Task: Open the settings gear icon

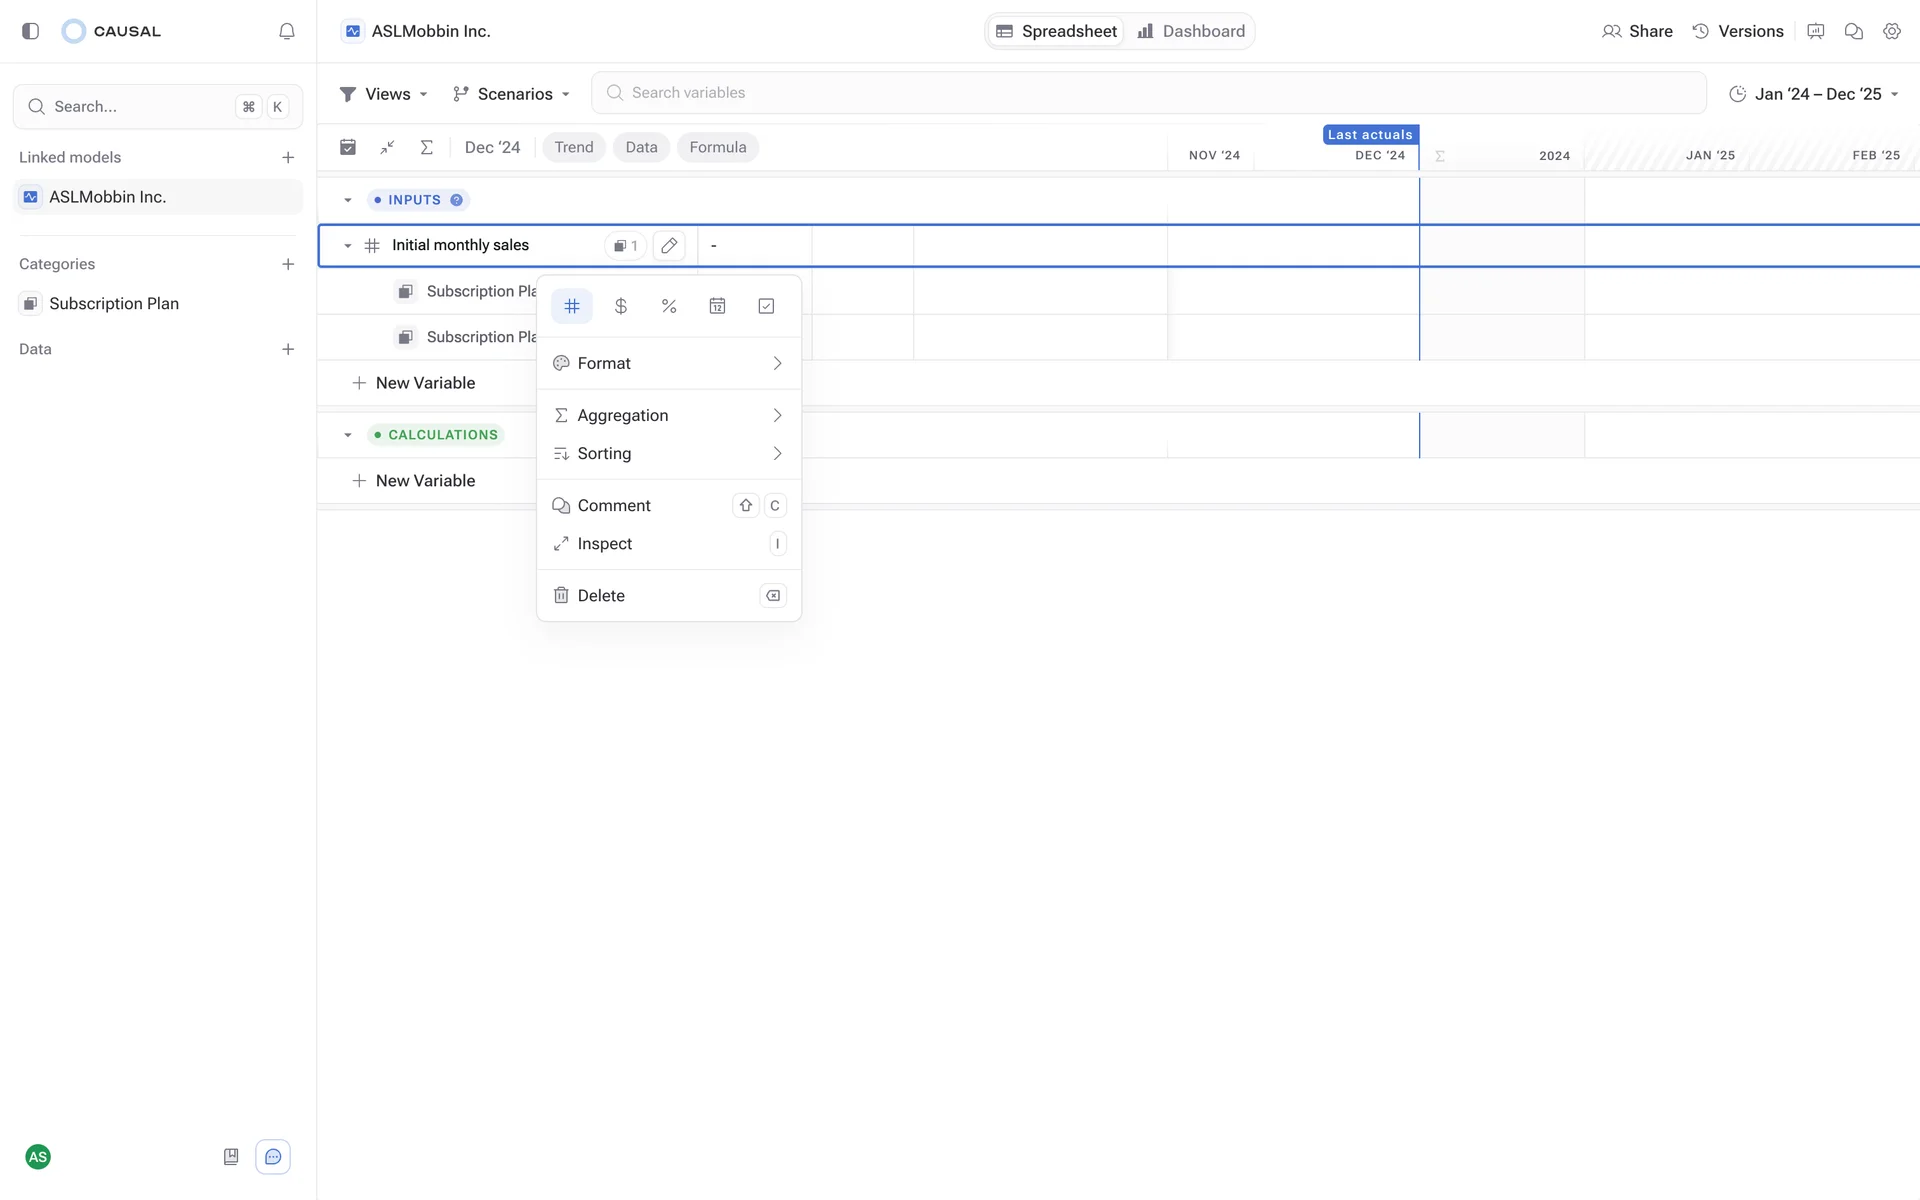Action: [1891, 31]
